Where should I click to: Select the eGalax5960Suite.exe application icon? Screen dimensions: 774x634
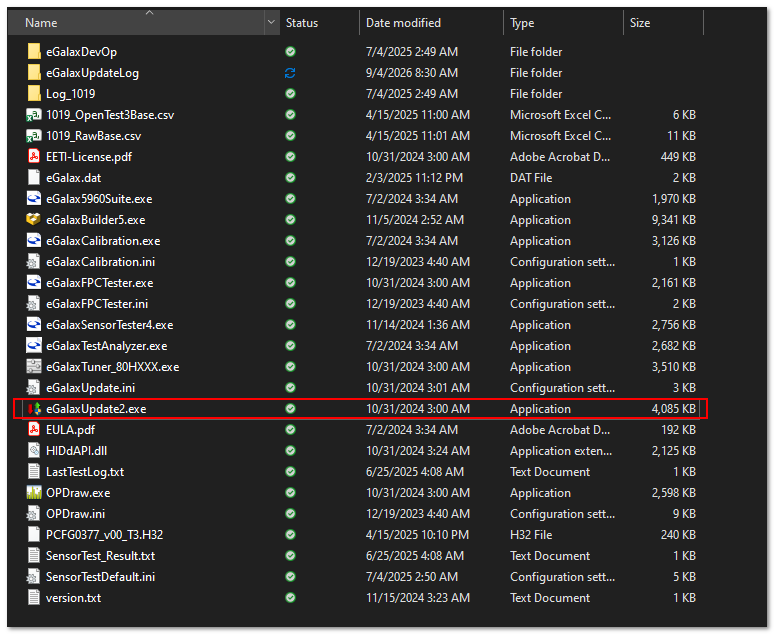coord(34,198)
